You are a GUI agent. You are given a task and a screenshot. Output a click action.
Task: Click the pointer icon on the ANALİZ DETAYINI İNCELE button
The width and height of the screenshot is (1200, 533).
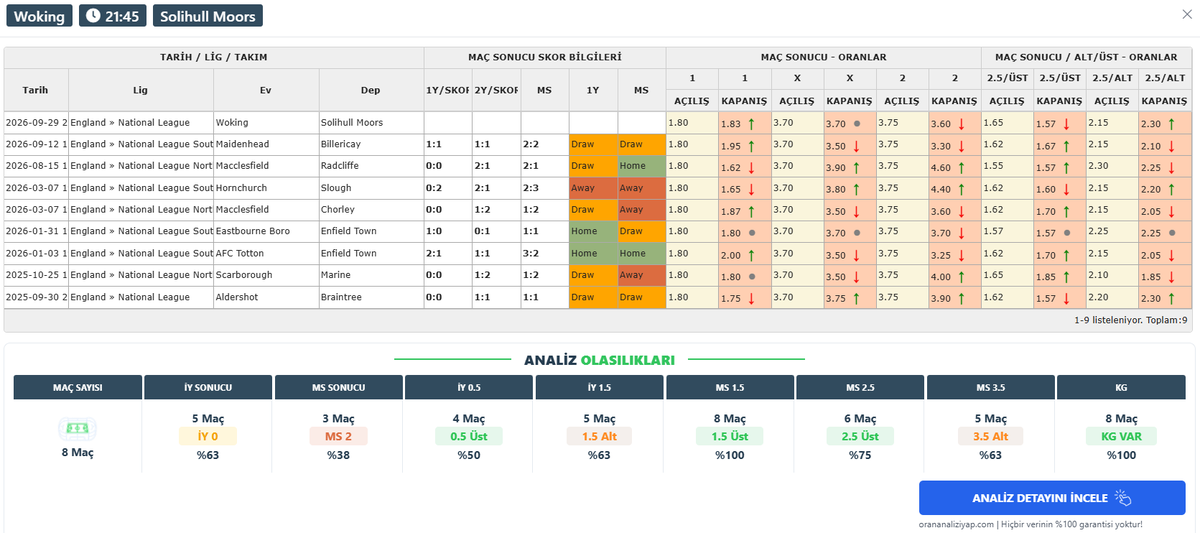pyautogui.click(x=1123, y=498)
